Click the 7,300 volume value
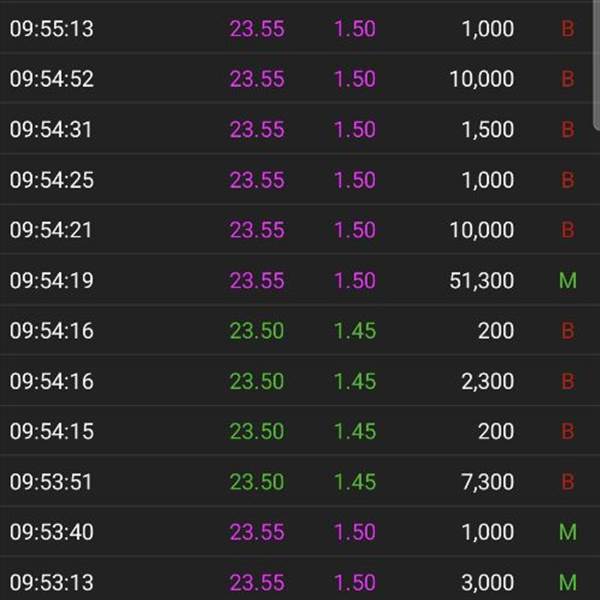This screenshot has width=600, height=600. tap(488, 482)
